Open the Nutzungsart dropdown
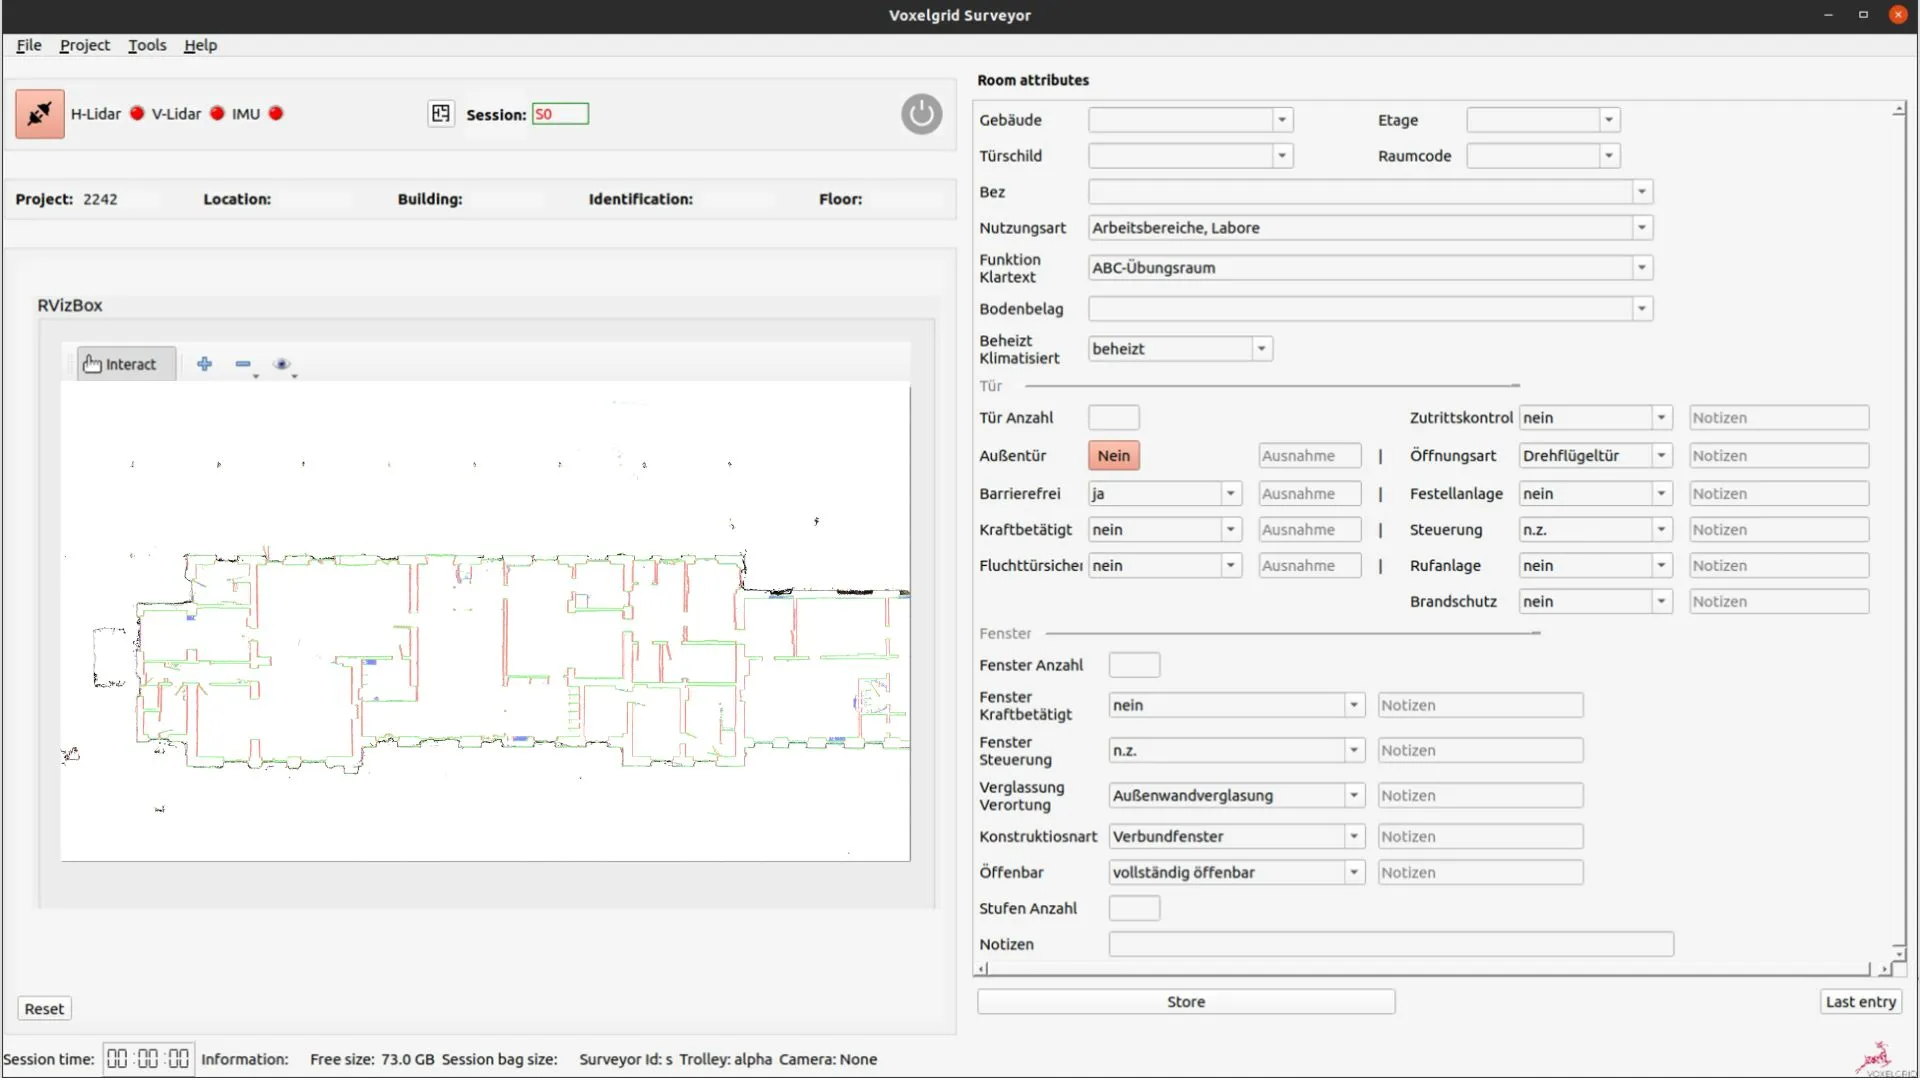 pyautogui.click(x=1641, y=227)
